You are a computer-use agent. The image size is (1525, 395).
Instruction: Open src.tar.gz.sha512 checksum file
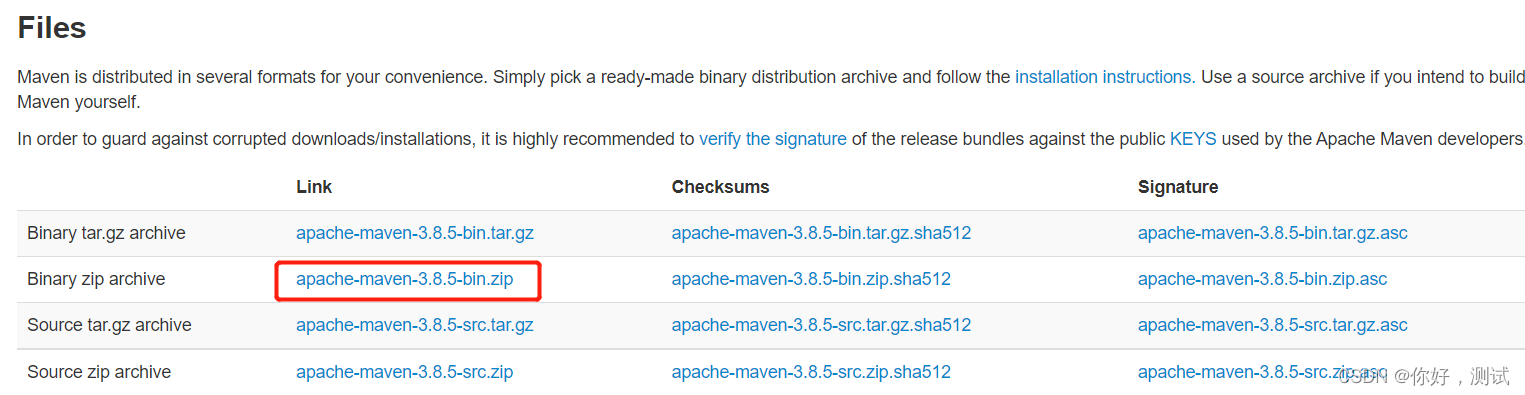[x=821, y=325]
